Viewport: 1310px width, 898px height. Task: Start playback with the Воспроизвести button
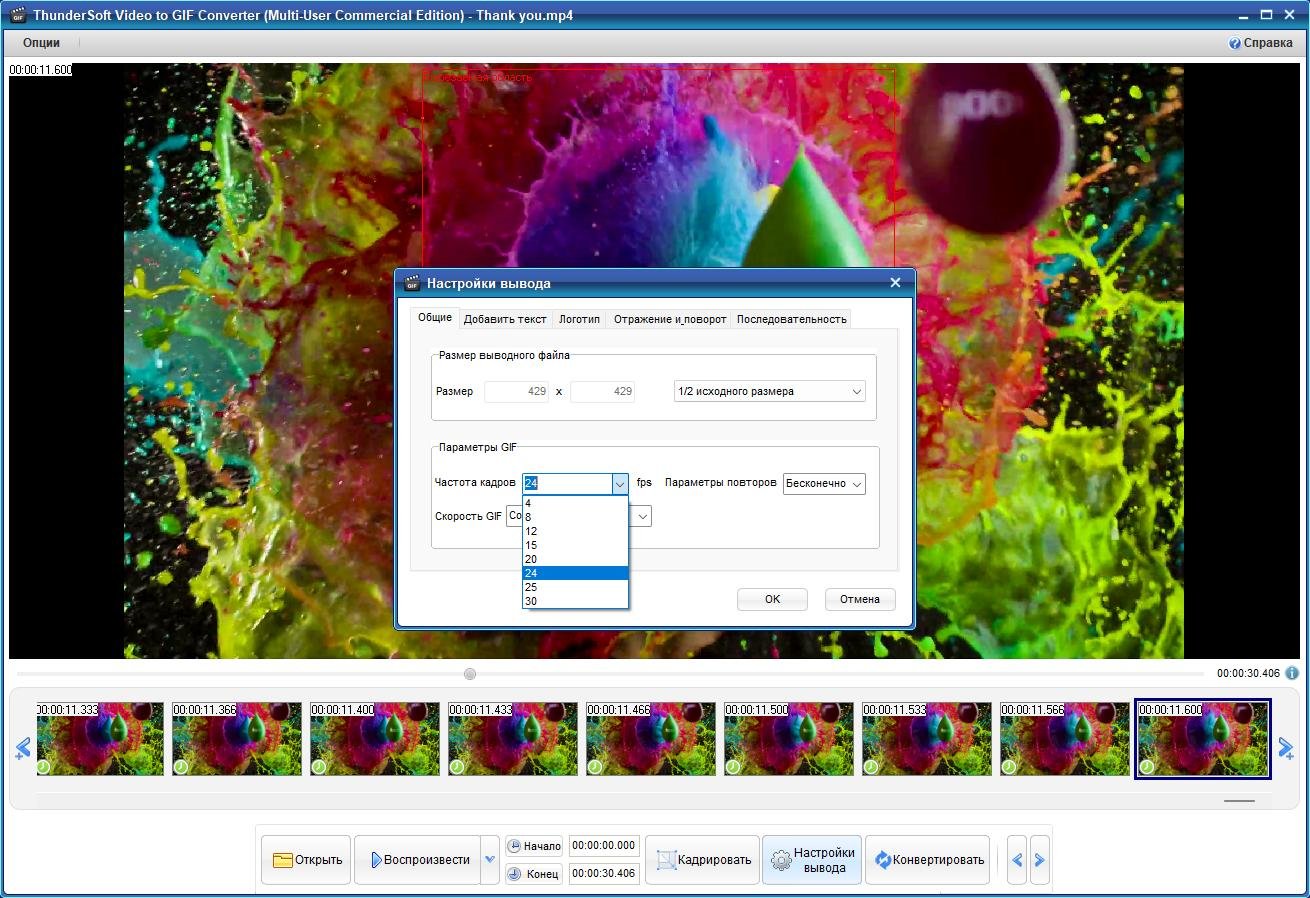(417, 860)
